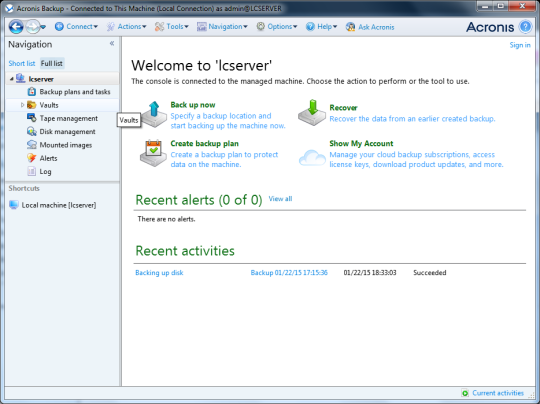Click Show My Account heading

(361, 144)
